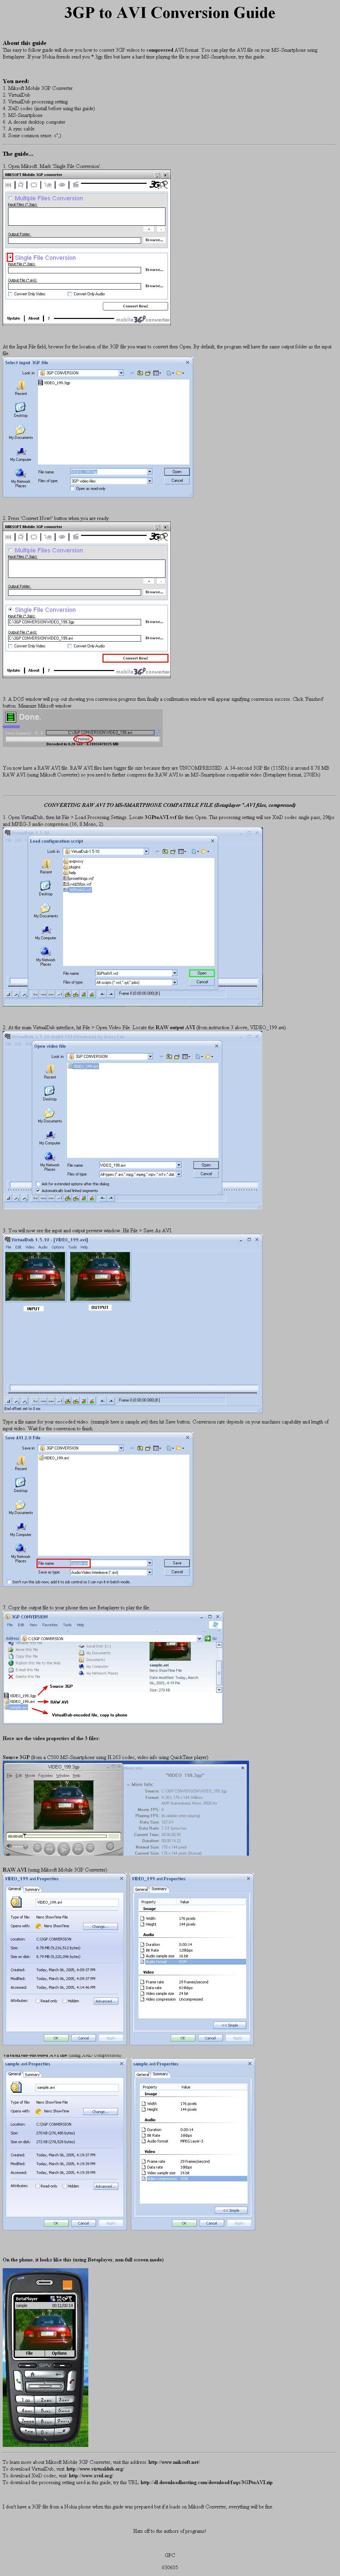Click Cancel in Open video file dialog

coord(206,1174)
